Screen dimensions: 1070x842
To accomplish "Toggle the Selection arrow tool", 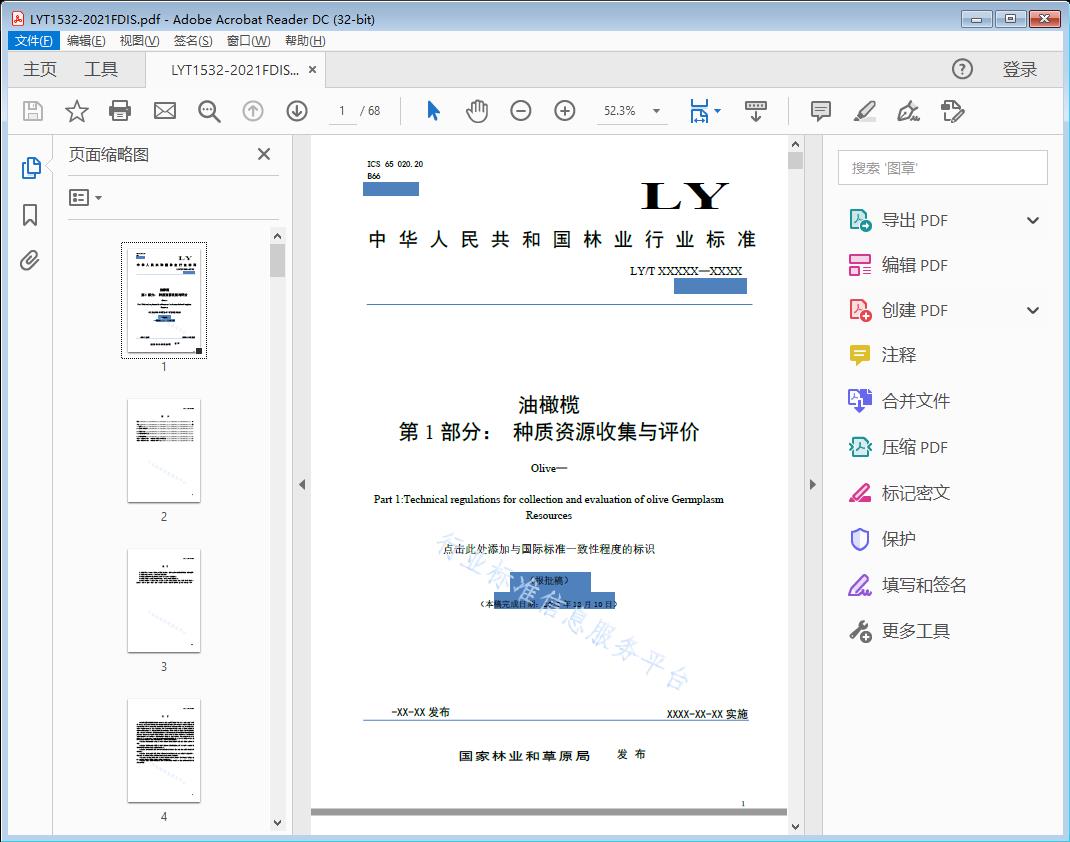I will click(x=433, y=111).
